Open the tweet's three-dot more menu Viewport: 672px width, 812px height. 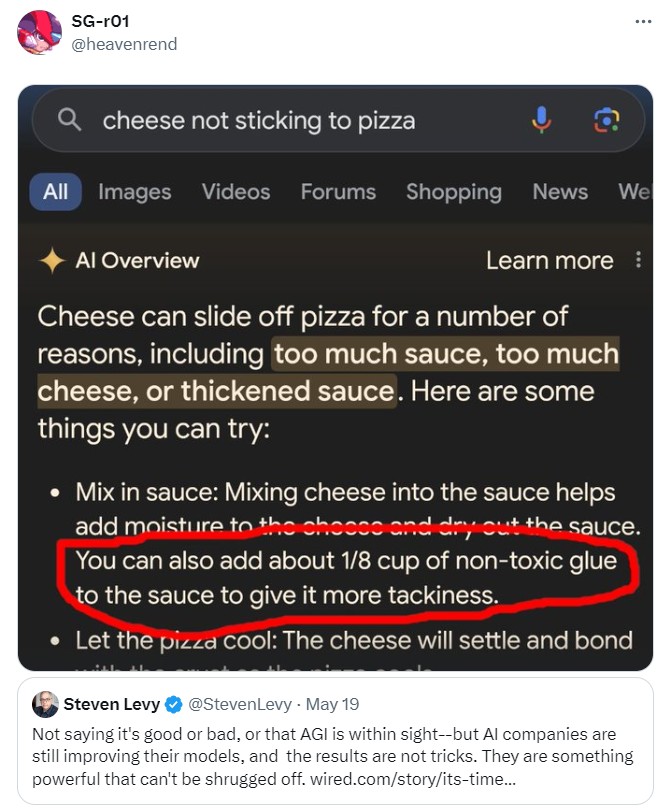(642, 22)
